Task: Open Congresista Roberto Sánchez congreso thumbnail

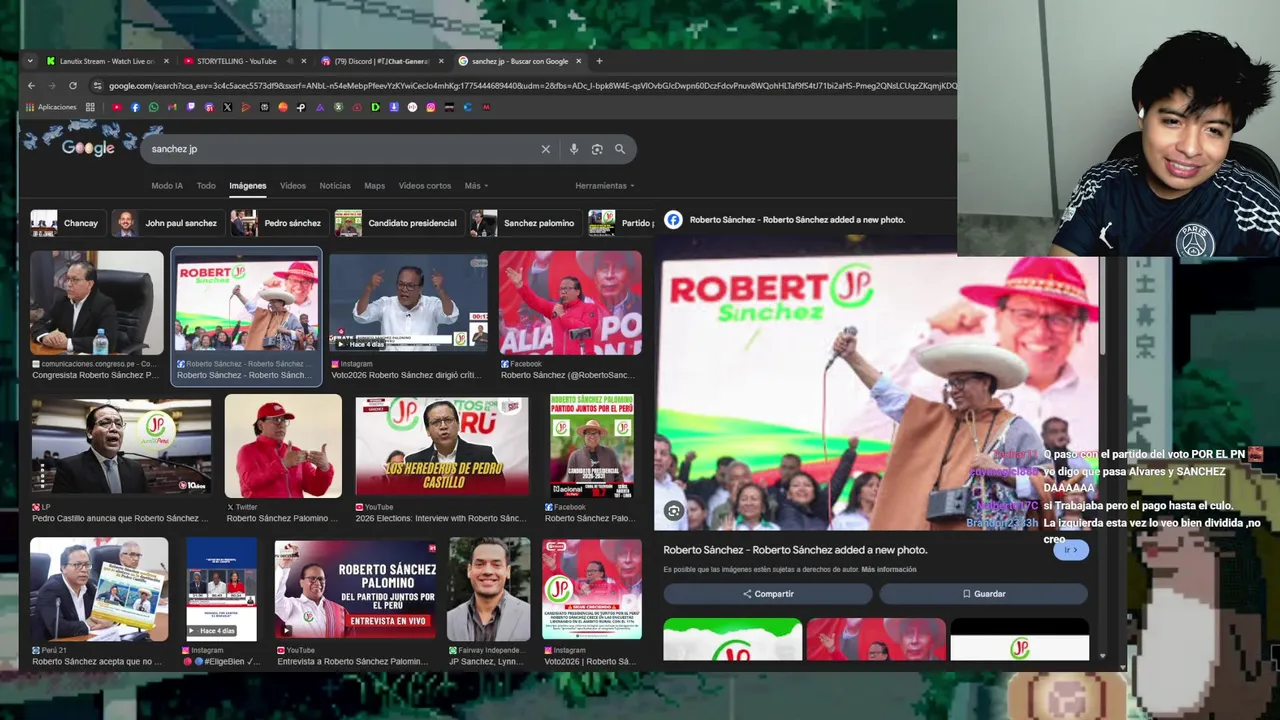Action: point(97,303)
